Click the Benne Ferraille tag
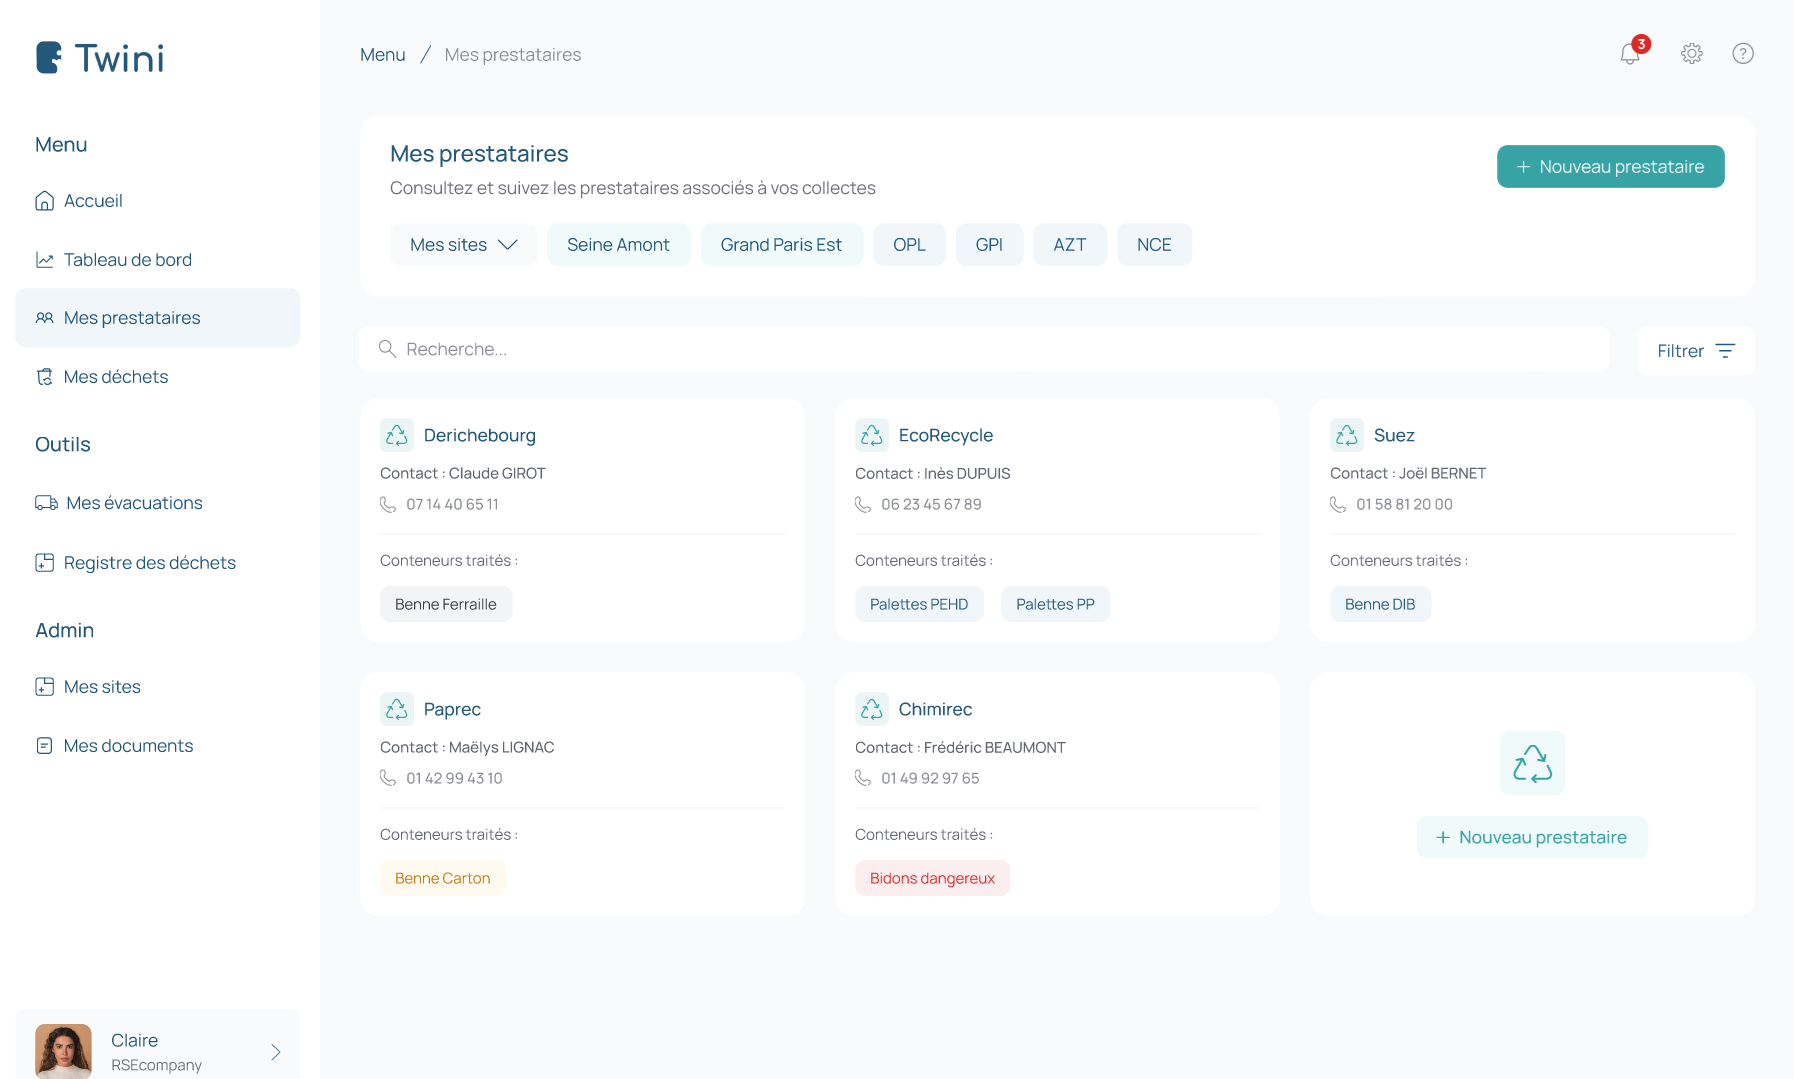This screenshot has width=1794, height=1079. (446, 604)
